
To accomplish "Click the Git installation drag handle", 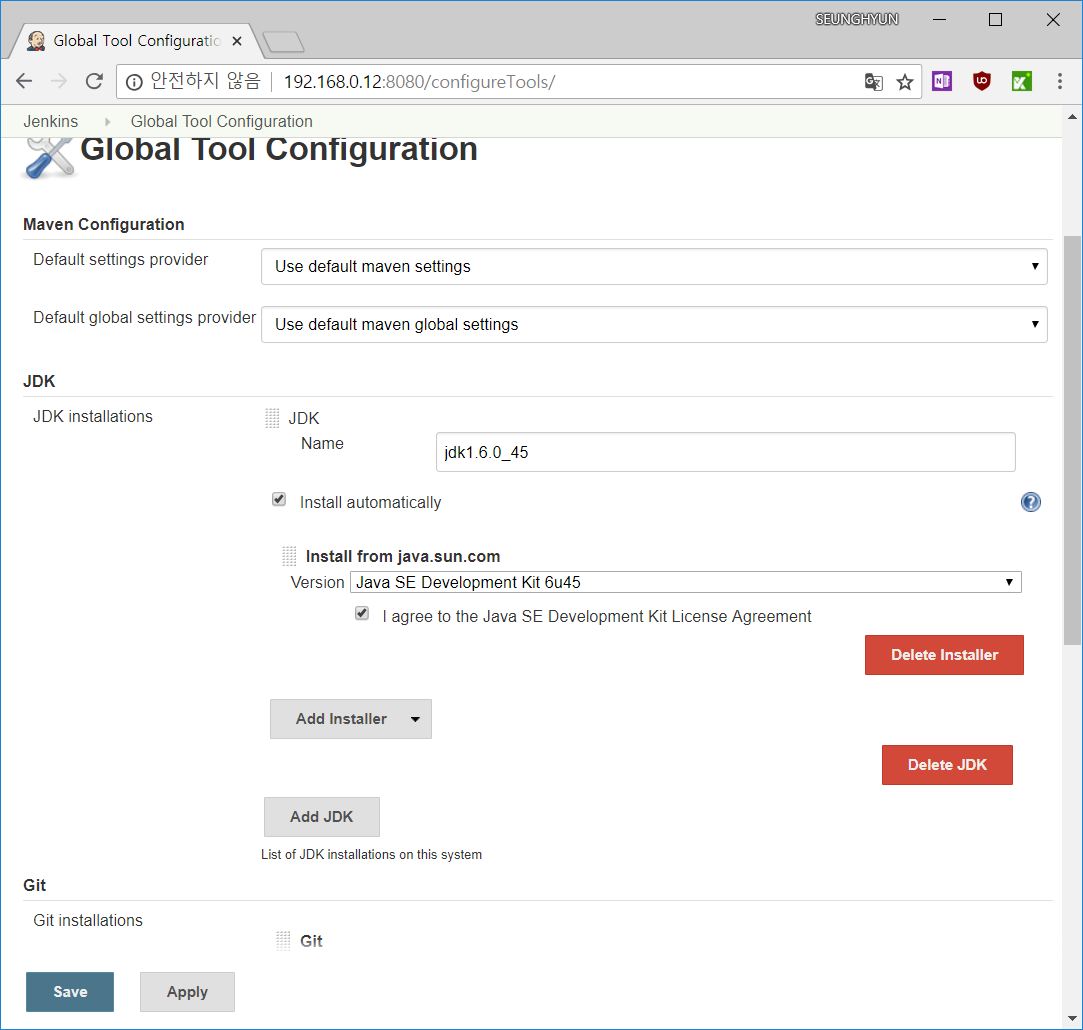I will (283, 940).
